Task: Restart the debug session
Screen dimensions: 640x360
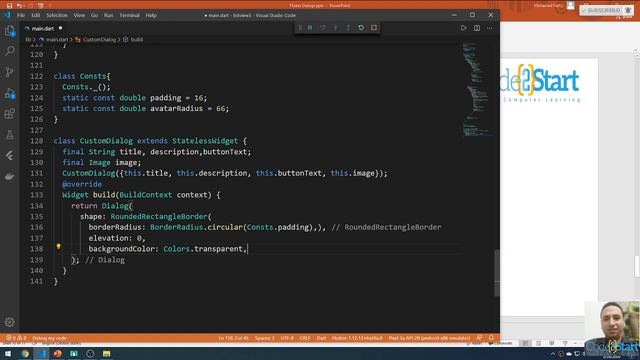Action: point(361,28)
